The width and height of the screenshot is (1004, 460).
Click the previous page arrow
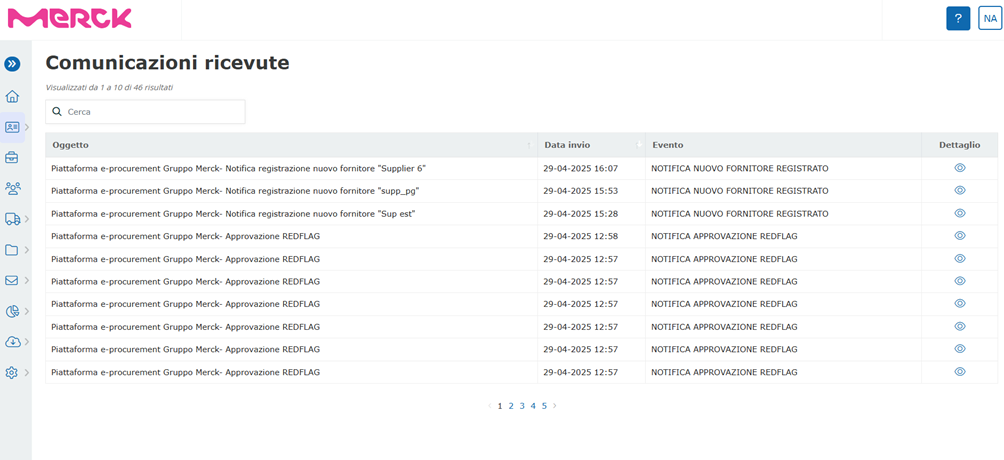click(x=490, y=406)
